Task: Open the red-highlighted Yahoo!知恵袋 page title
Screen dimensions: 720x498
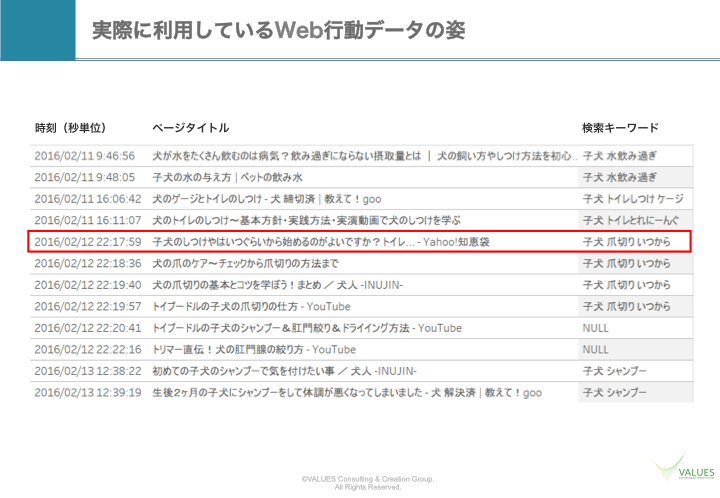Action: (320, 242)
